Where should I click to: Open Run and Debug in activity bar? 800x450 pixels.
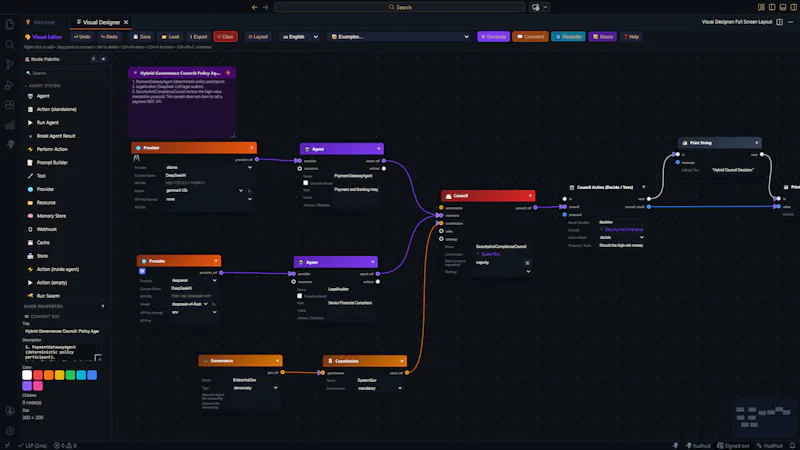pos(10,85)
